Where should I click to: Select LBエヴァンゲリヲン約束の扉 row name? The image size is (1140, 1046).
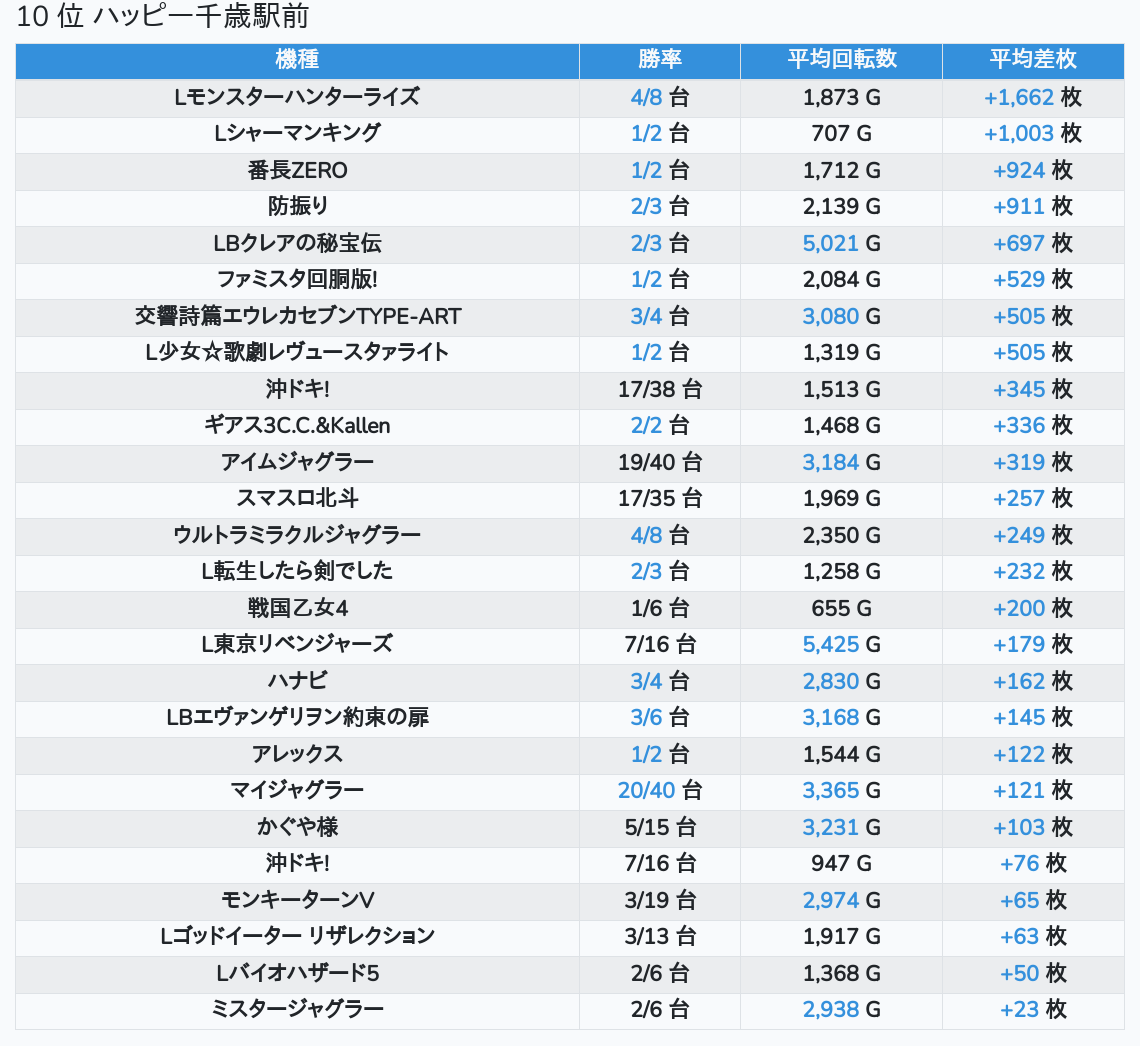pos(297,718)
